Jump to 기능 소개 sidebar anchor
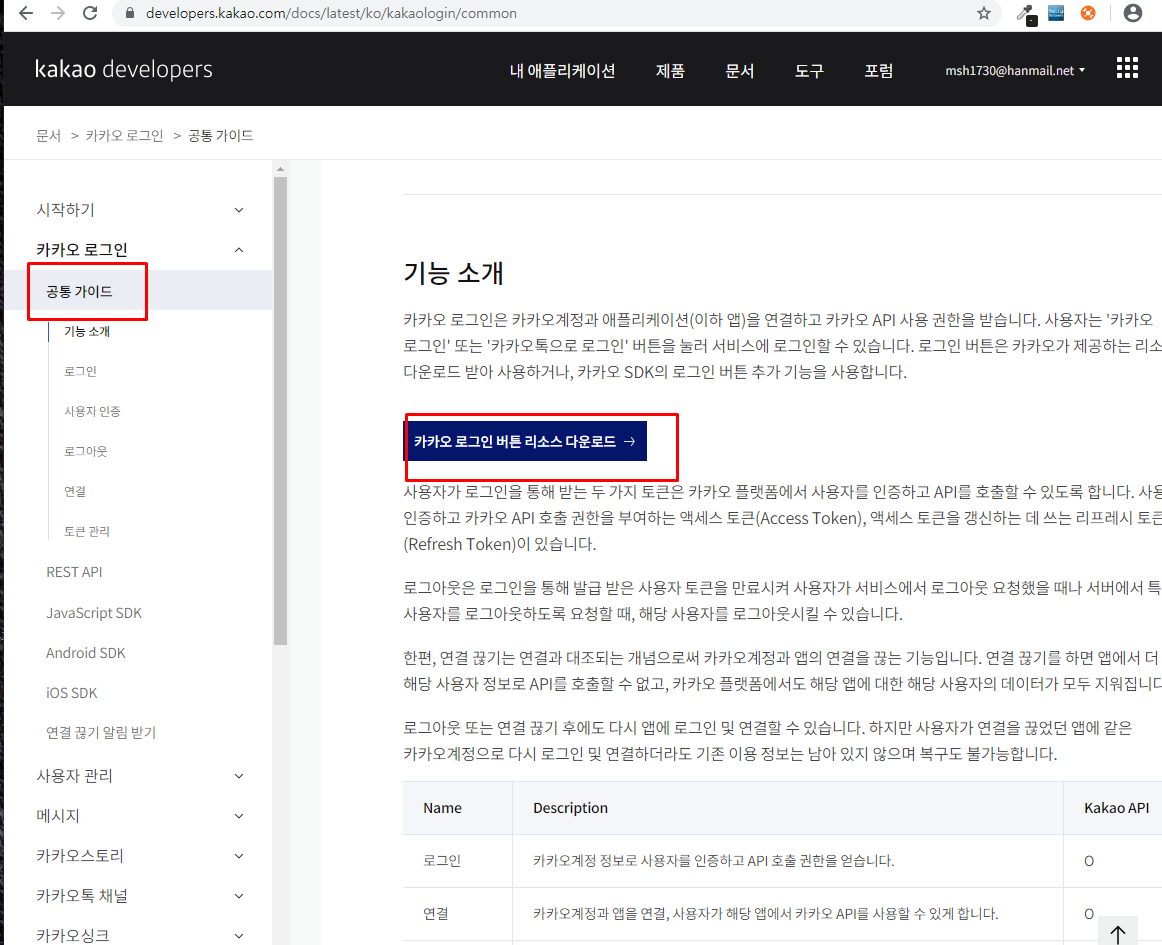 pos(87,331)
